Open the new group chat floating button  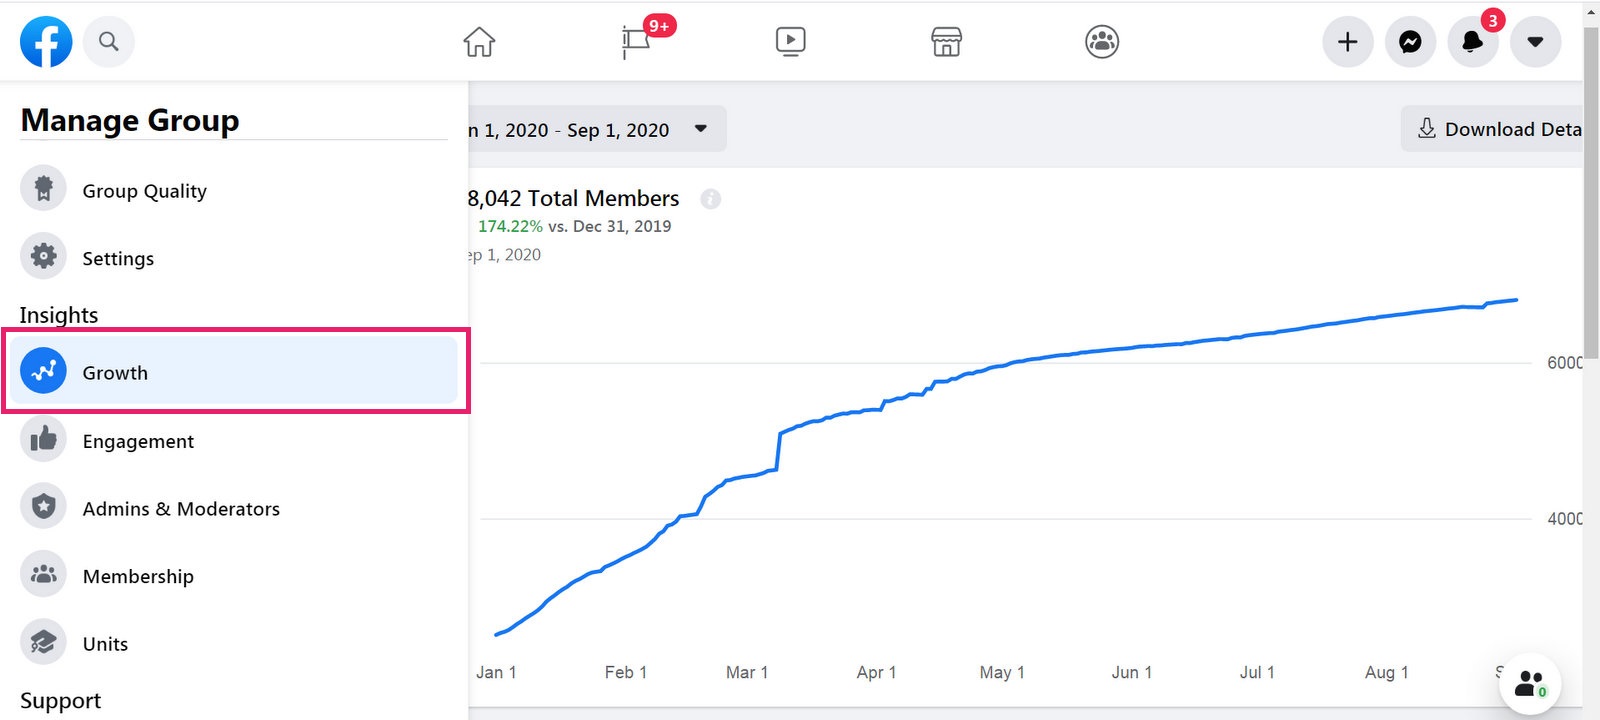1530,684
